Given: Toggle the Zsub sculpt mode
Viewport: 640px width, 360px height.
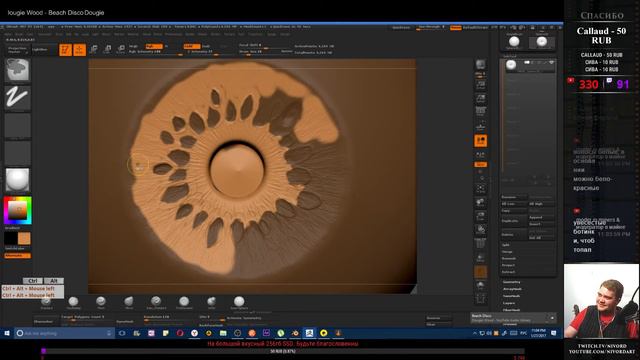Looking at the screenshot, I should (x=207, y=46).
